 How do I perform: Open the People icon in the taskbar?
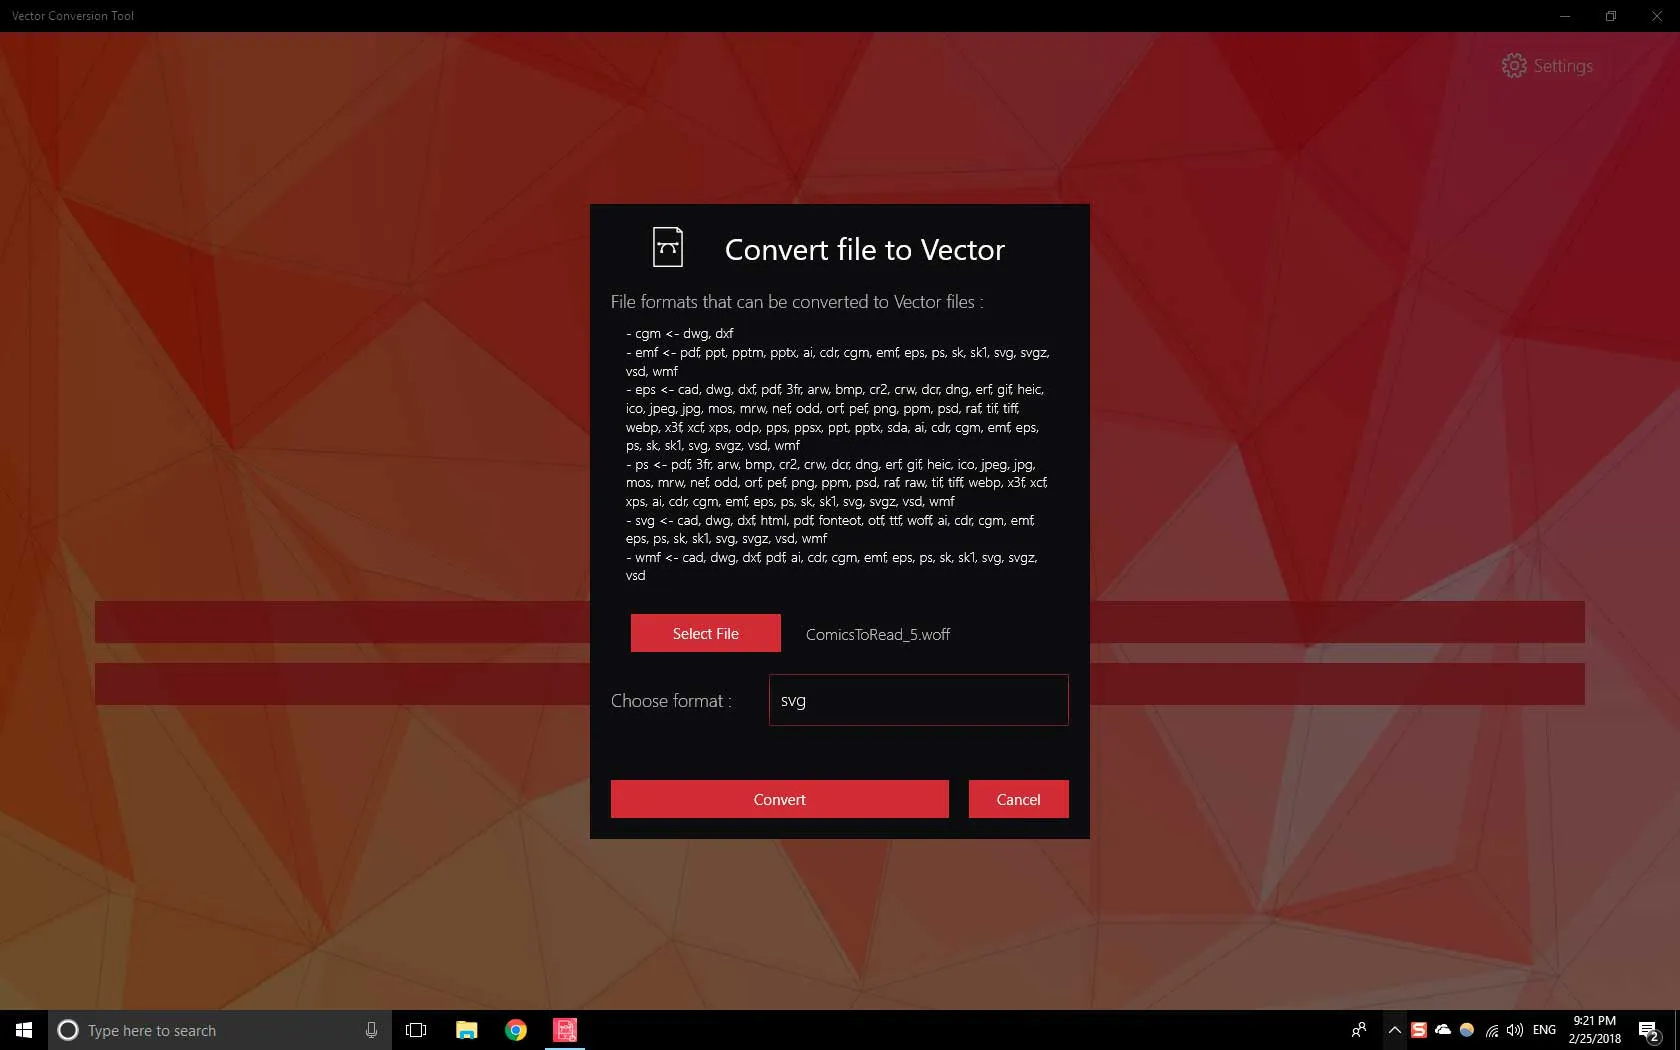point(1359,1030)
